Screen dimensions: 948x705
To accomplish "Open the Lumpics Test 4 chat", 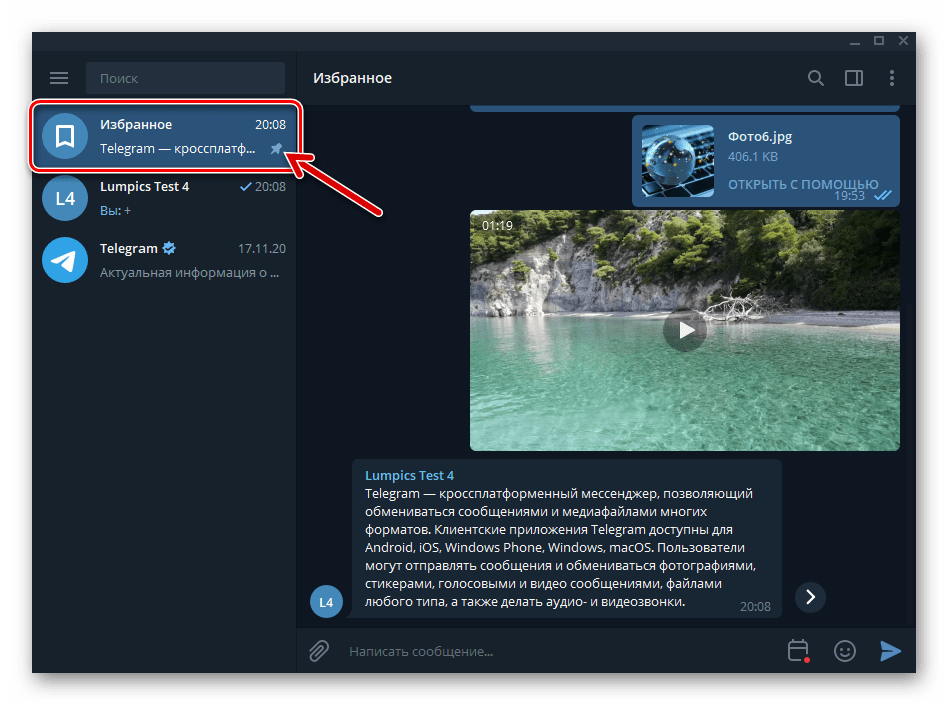I will [165, 198].
